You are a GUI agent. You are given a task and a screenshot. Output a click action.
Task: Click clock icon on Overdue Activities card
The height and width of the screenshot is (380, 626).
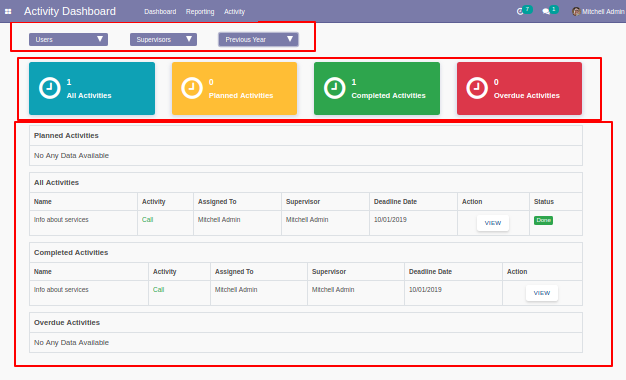pos(477,88)
